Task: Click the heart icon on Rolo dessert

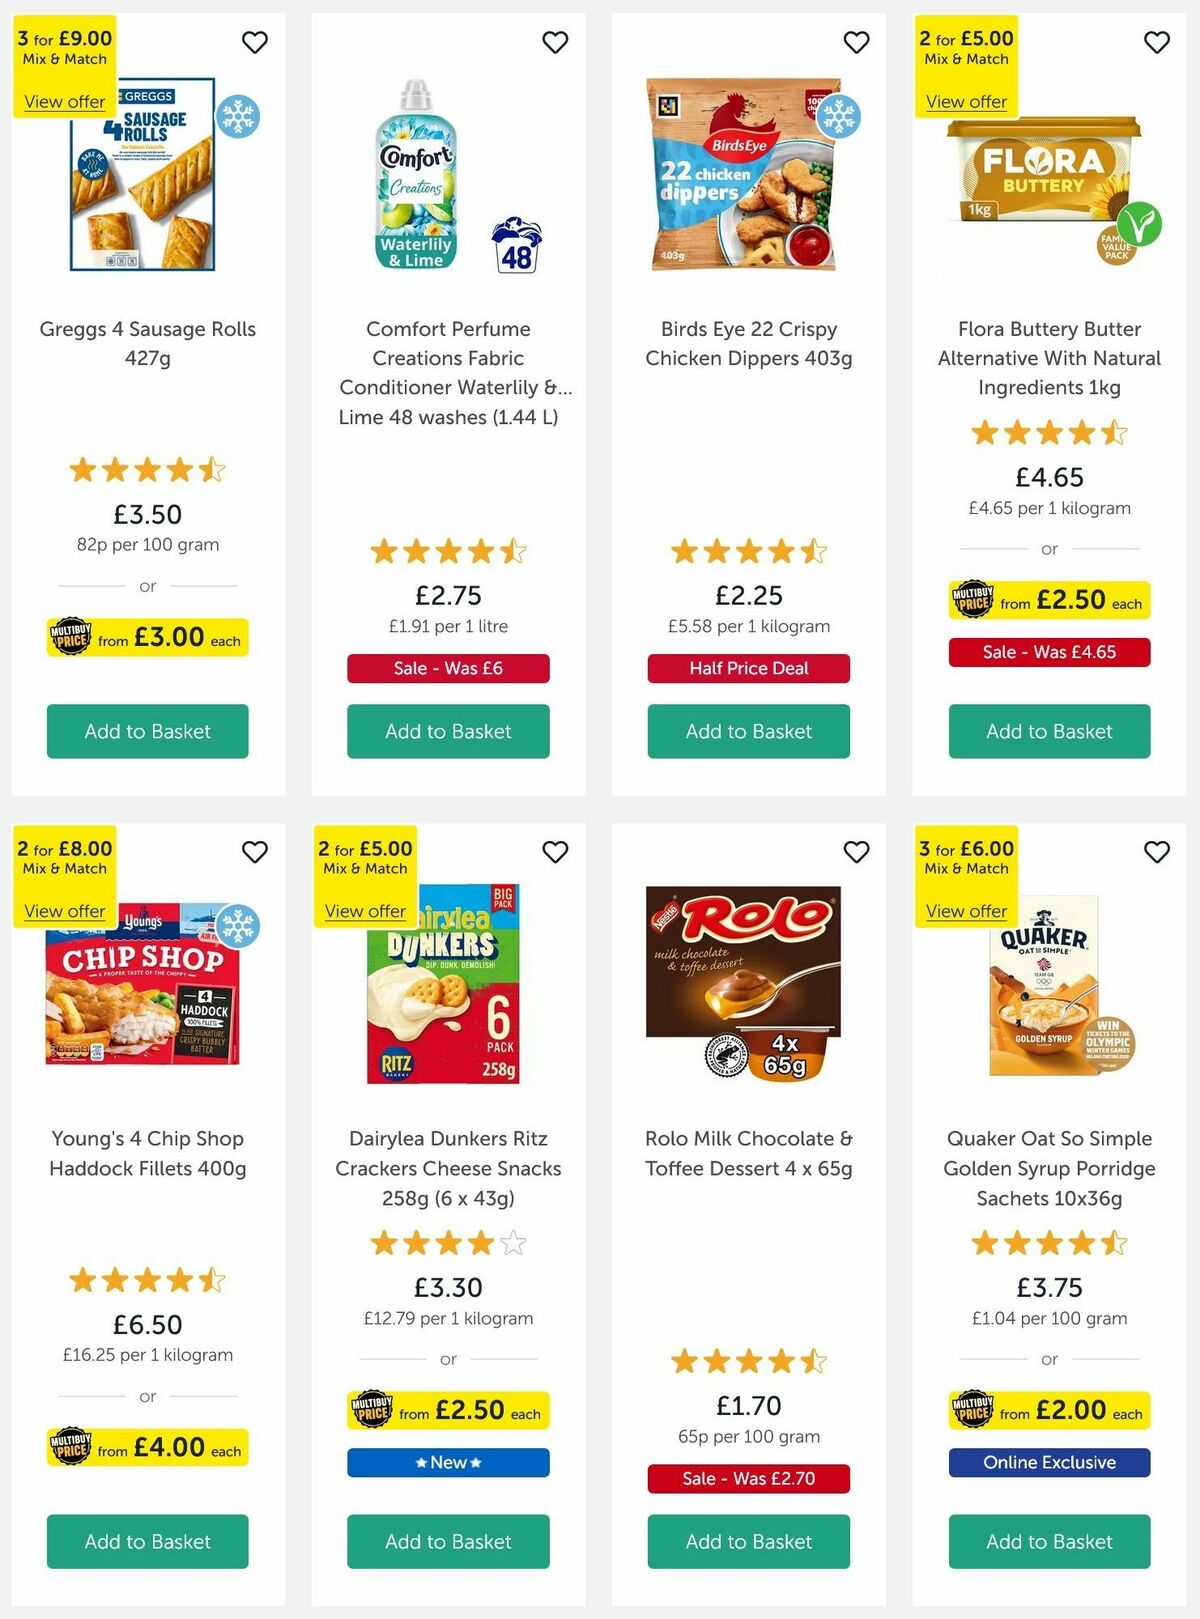Action: point(855,852)
